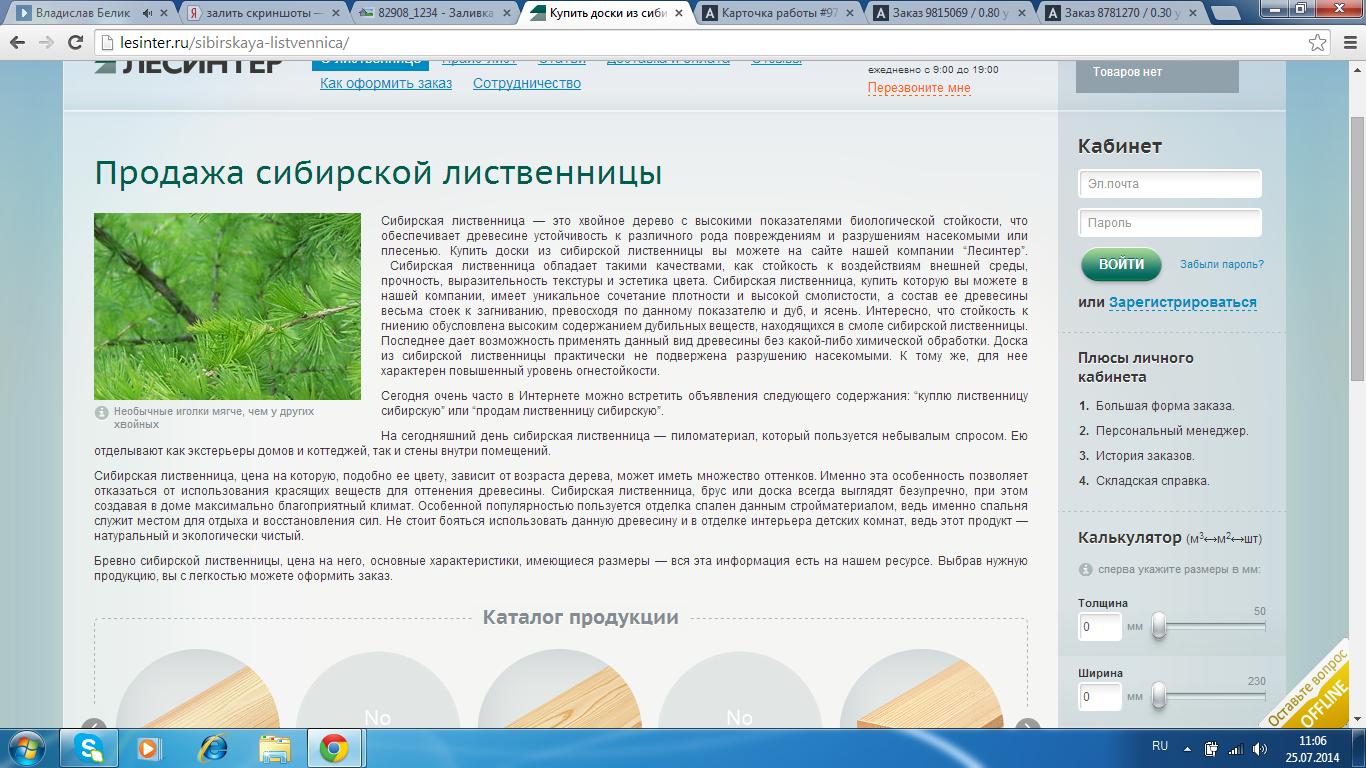Click the larch branch photo
This screenshot has height=768, width=1366.
227,306
